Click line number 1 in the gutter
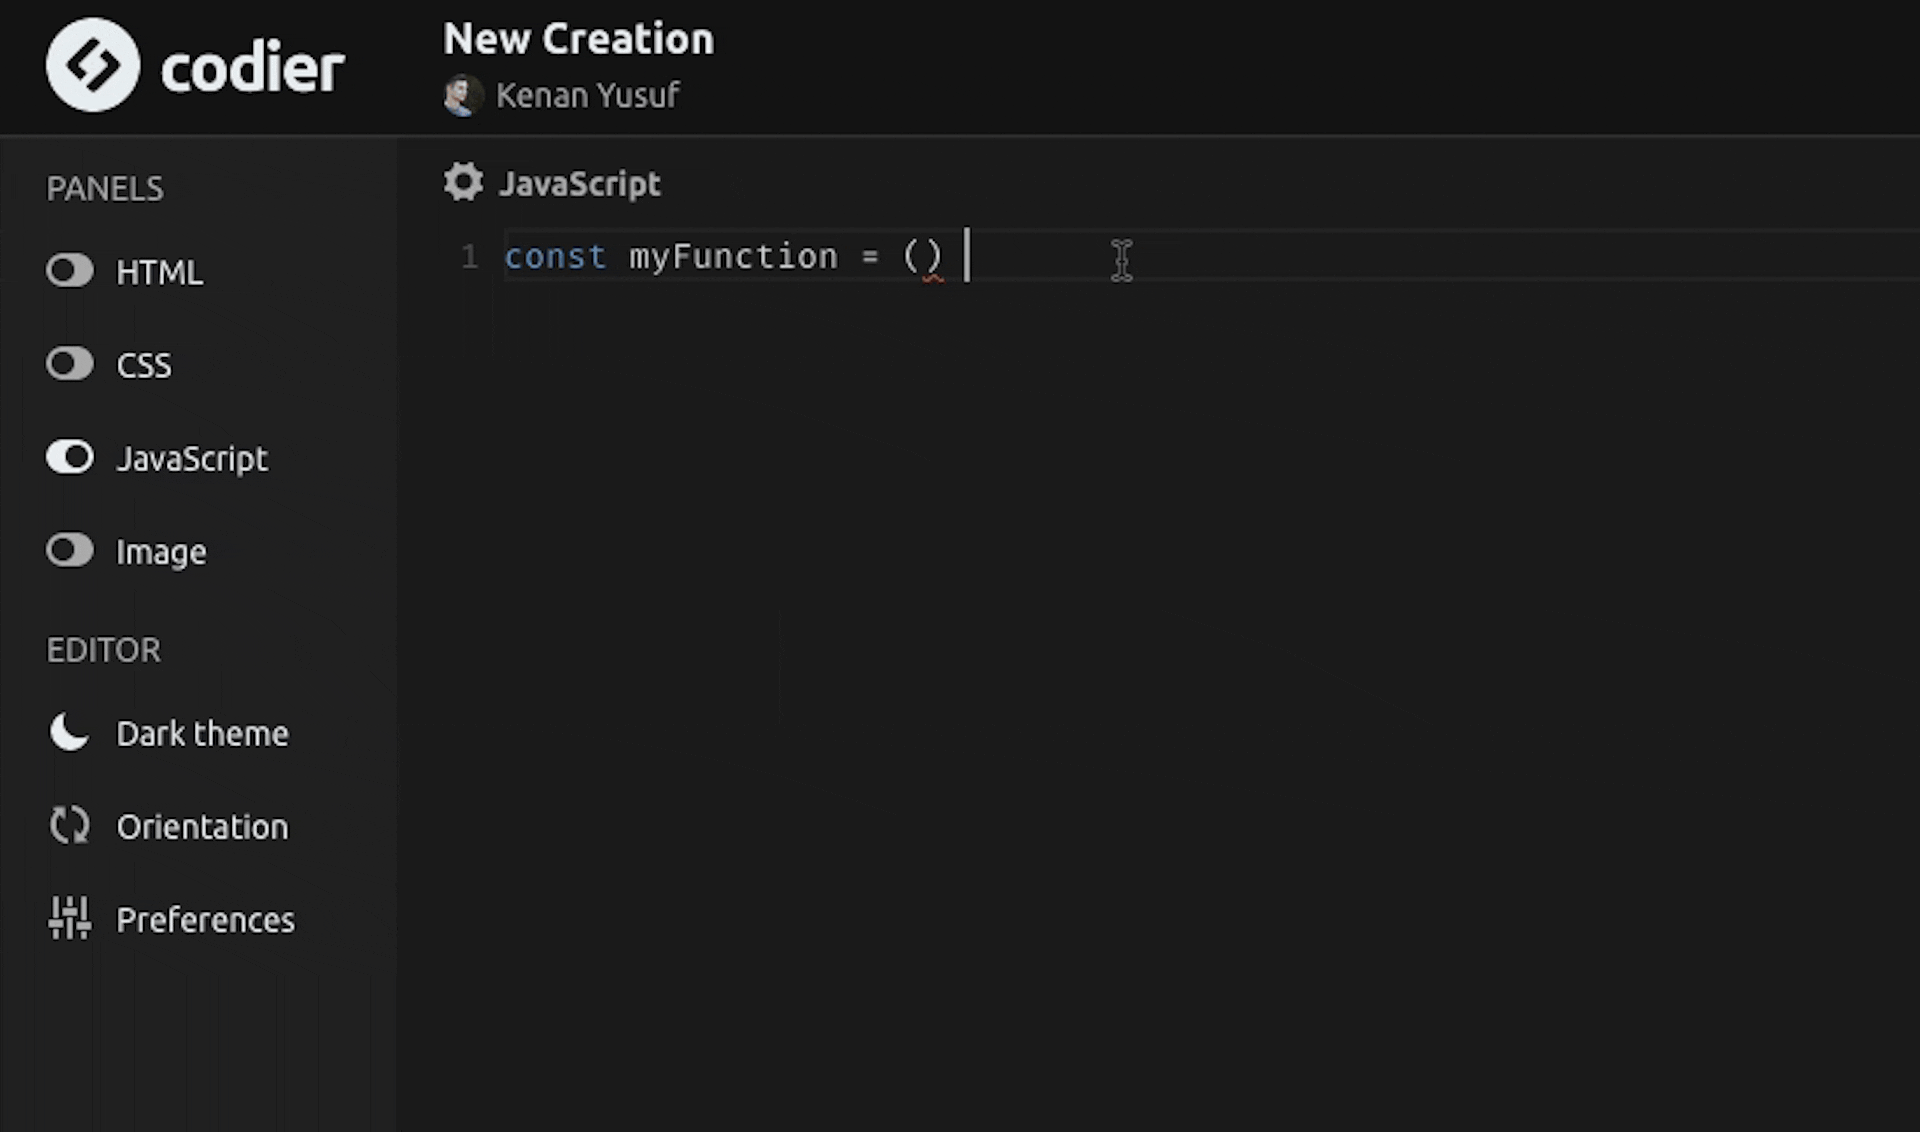Viewport: 1920px width, 1132px height. (469, 257)
